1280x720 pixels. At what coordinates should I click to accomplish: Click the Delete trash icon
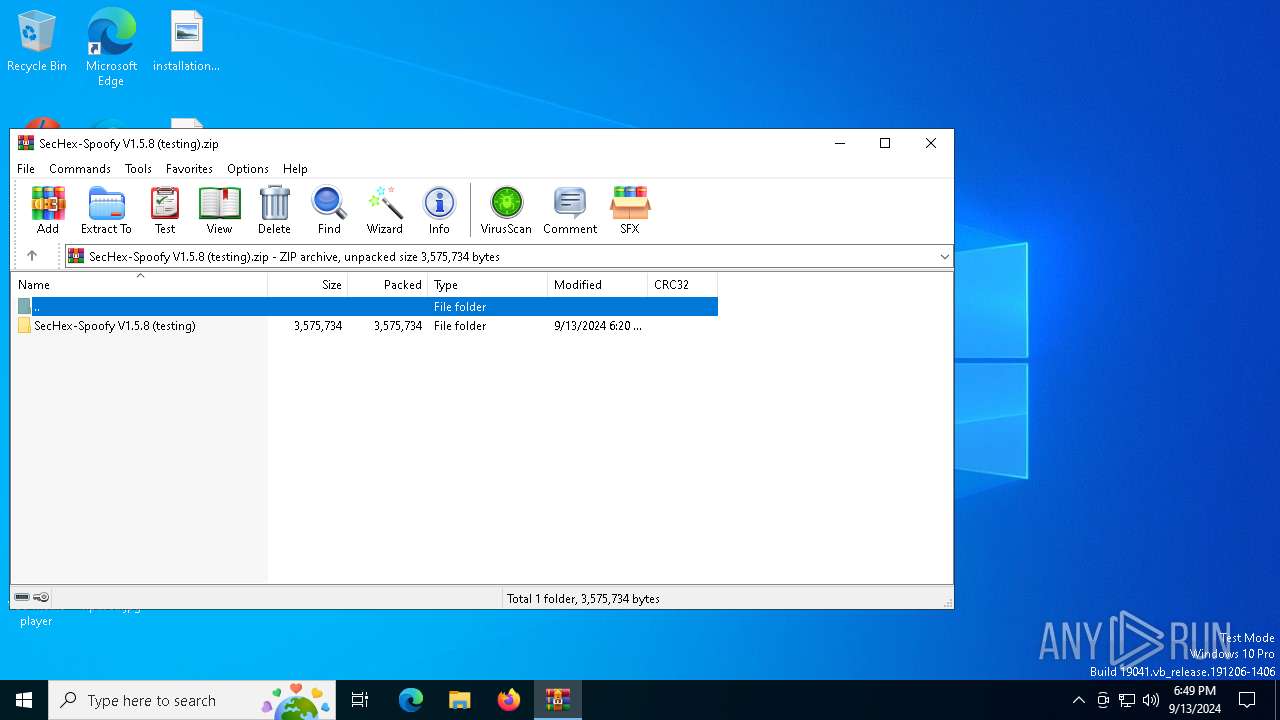click(274, 210)
